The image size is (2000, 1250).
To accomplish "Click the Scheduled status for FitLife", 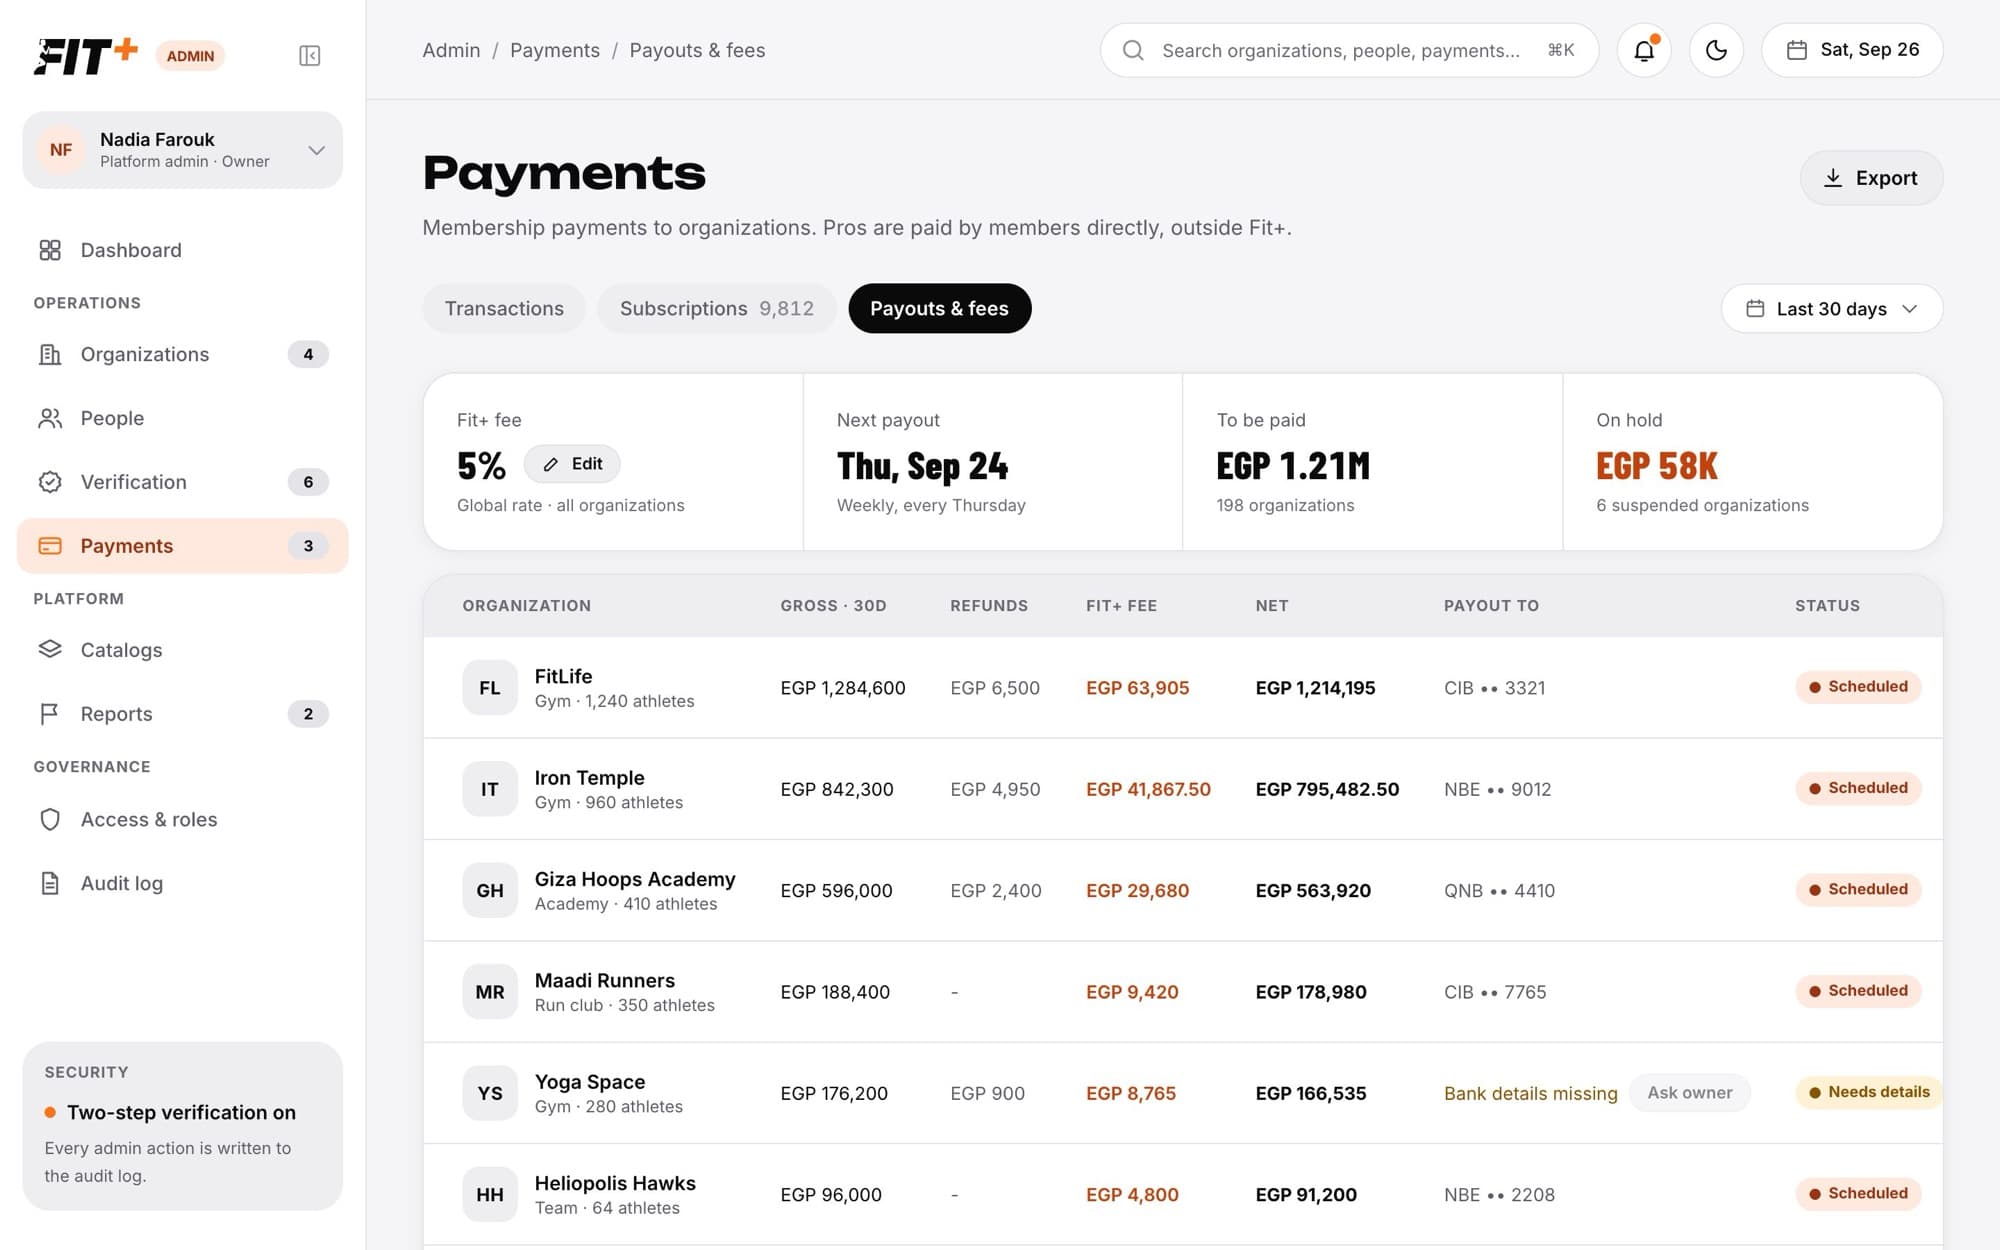I will (1858, 687).
